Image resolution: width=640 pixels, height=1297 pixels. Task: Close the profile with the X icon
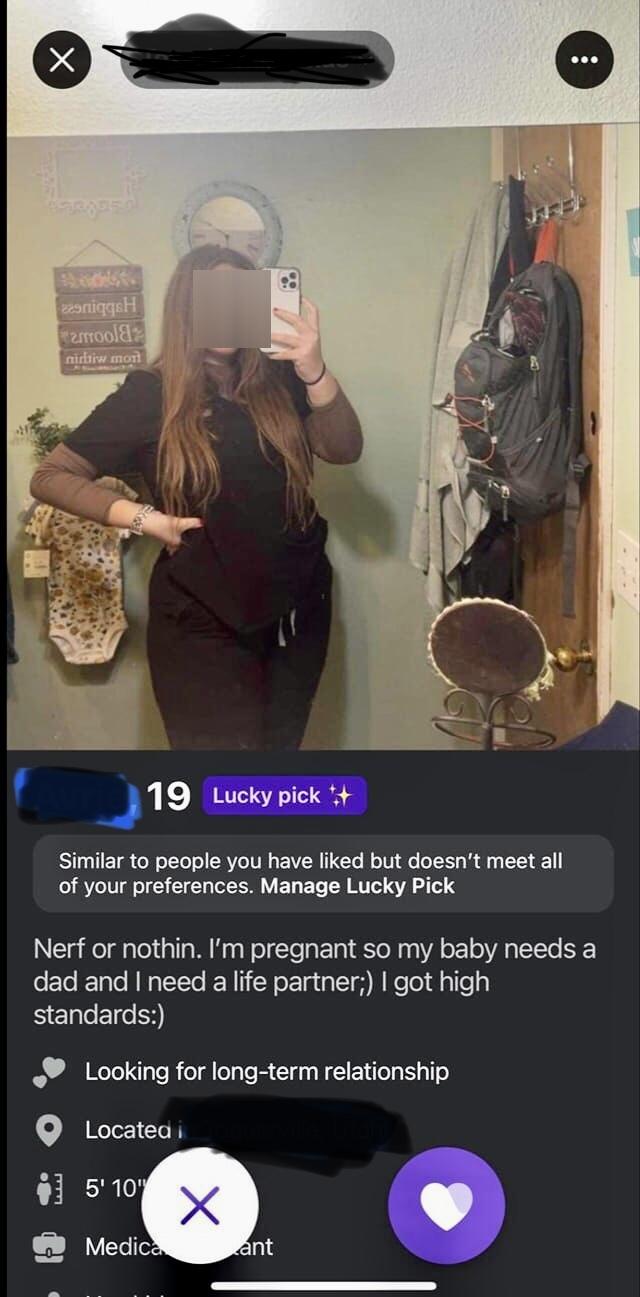[x=62, y=60]
